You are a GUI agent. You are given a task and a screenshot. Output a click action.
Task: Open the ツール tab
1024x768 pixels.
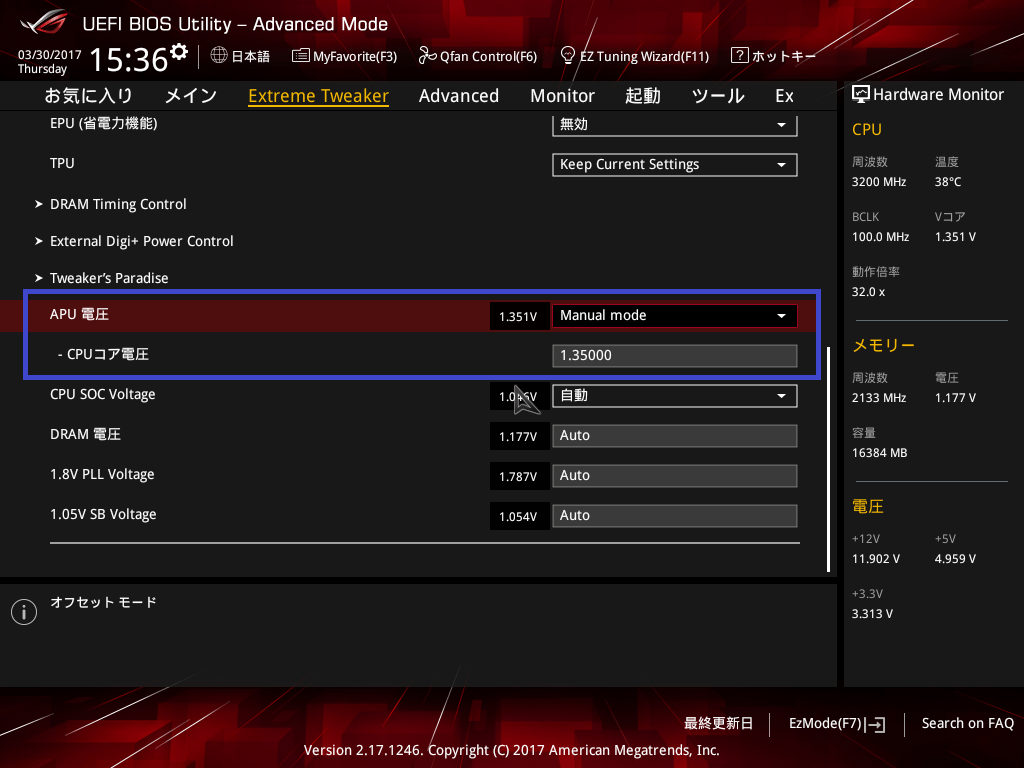pos(718,96)
